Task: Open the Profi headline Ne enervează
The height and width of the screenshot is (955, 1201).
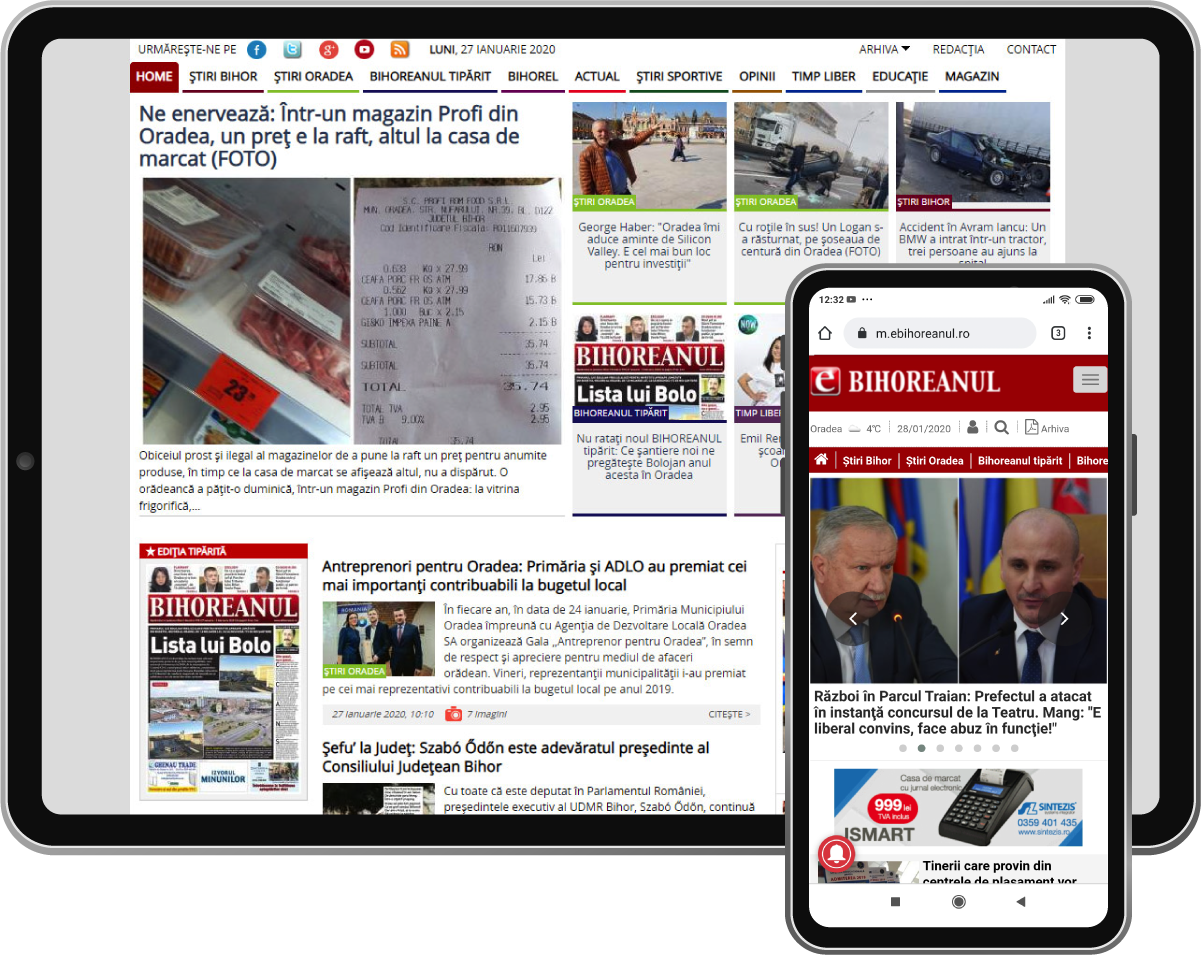Action: [330, 135]
